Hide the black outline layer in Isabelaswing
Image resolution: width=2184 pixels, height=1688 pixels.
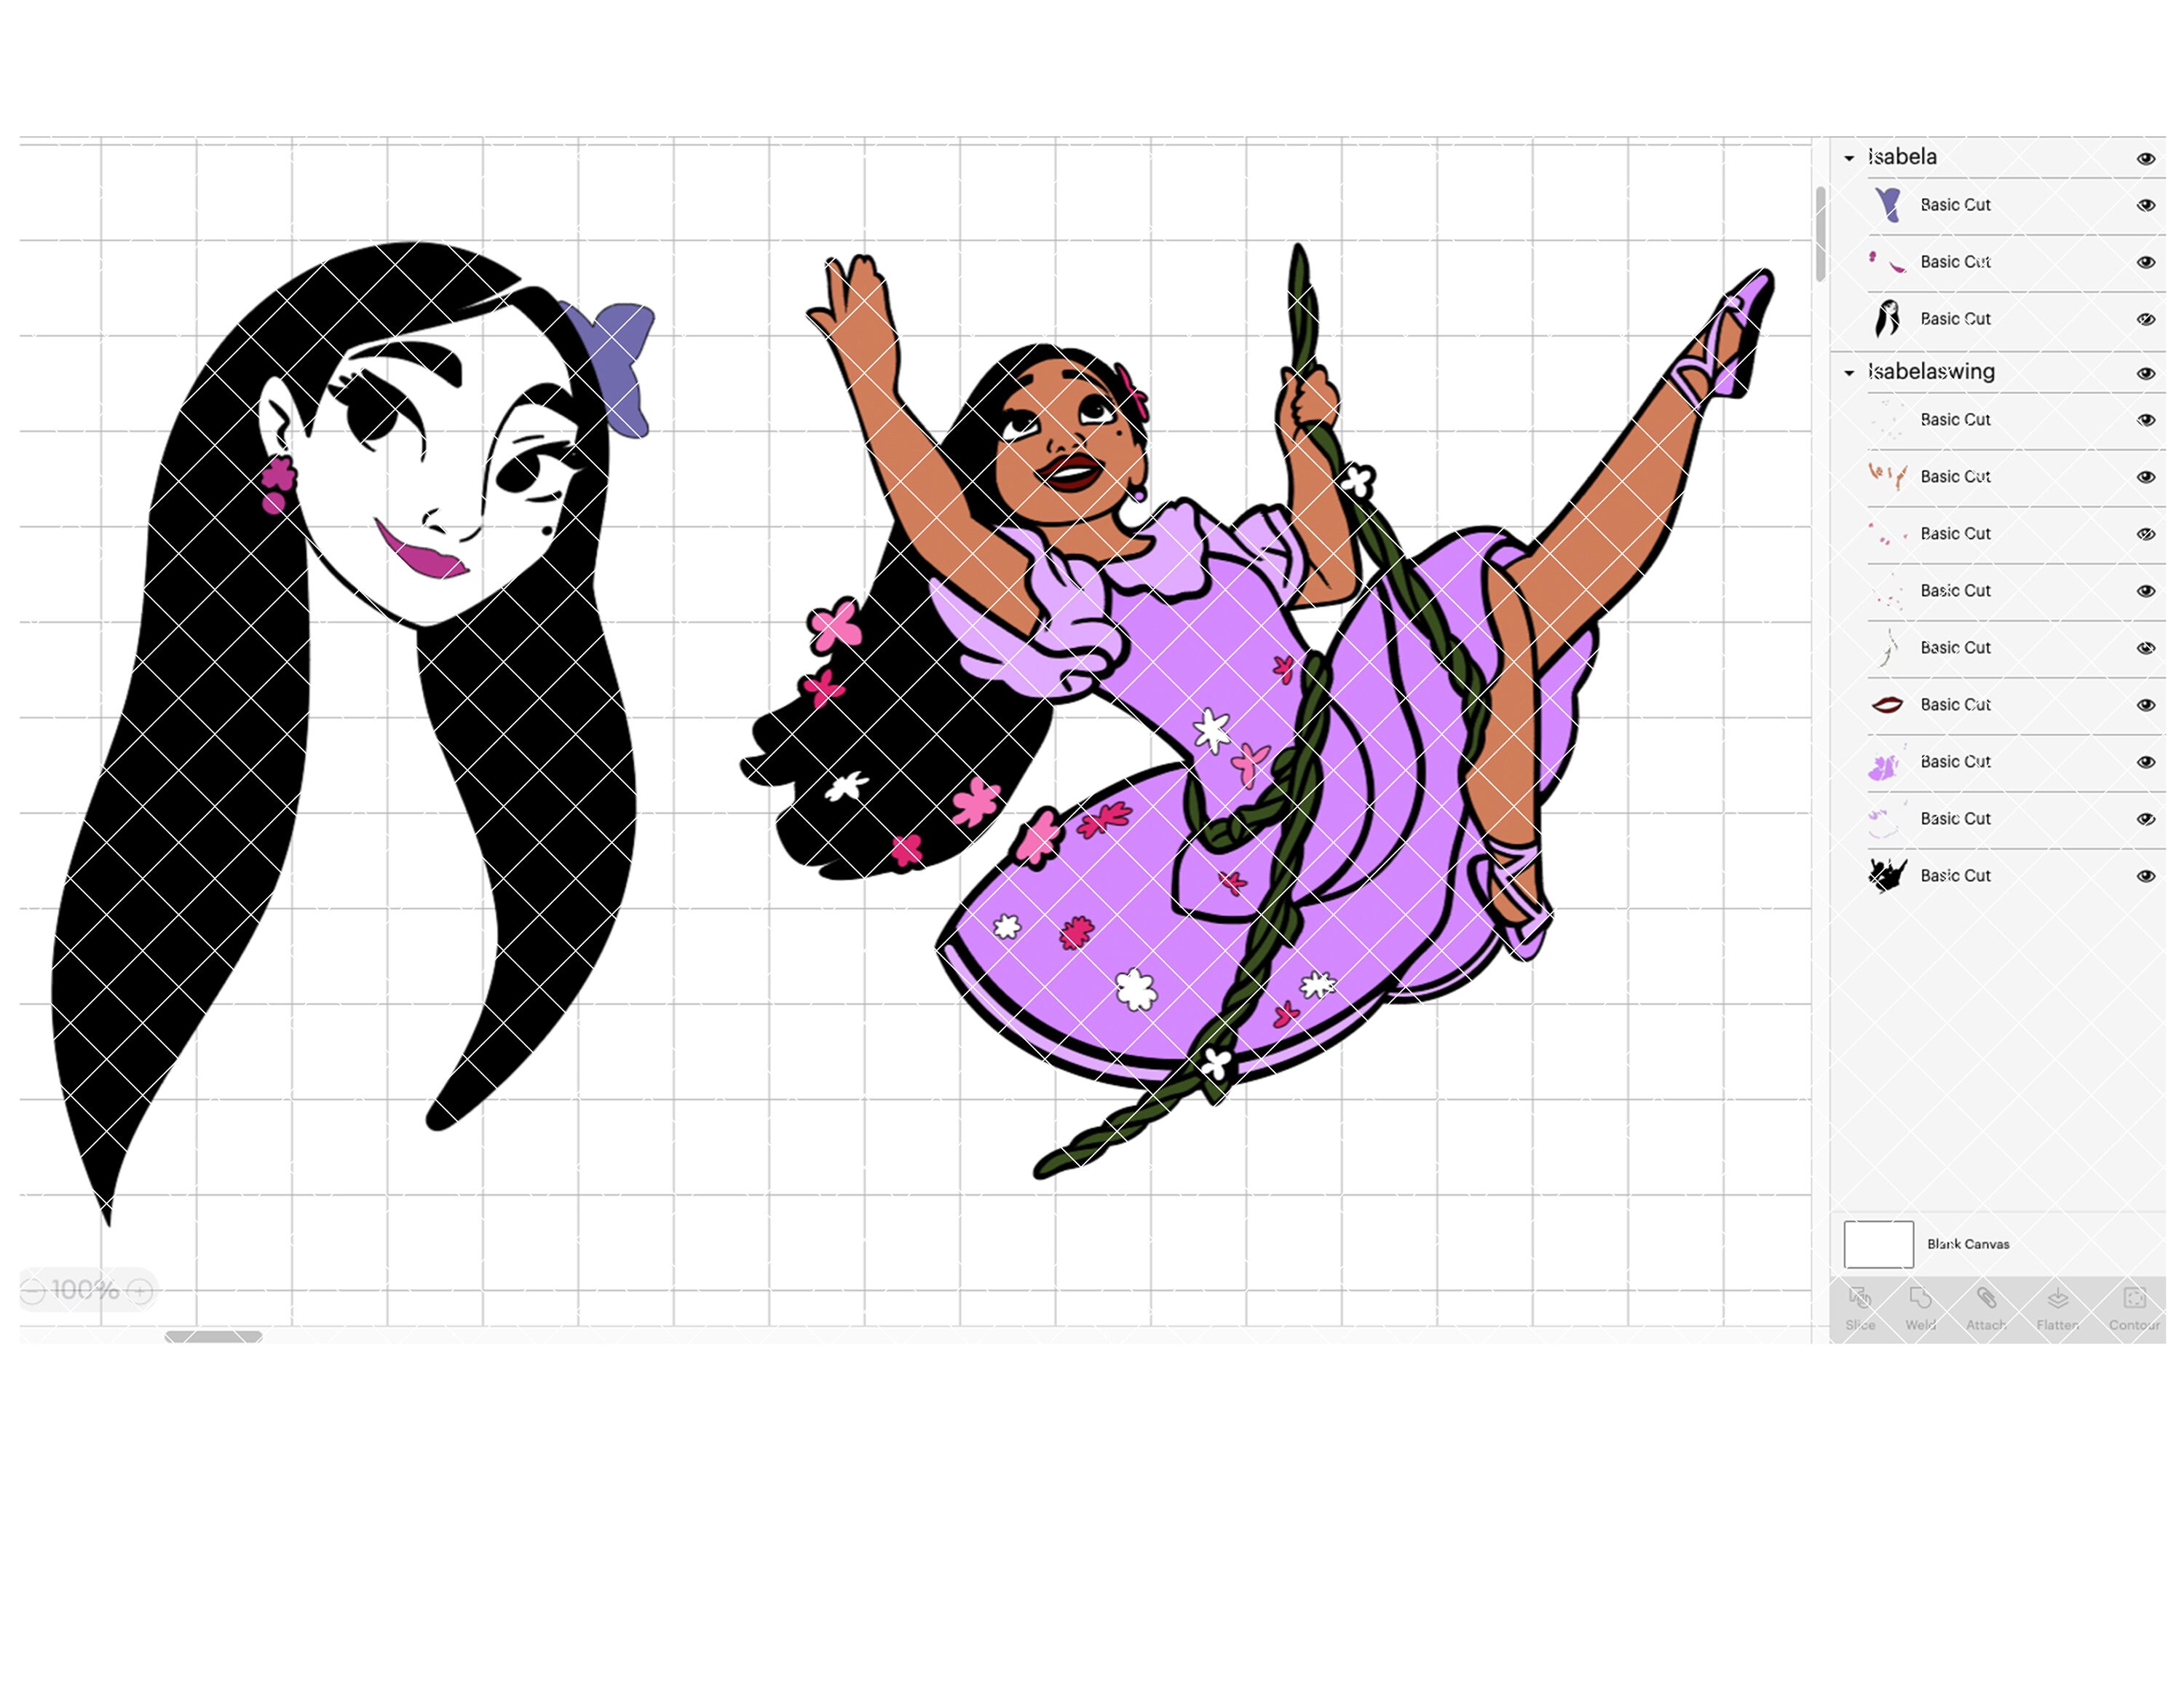point(2145,875)
